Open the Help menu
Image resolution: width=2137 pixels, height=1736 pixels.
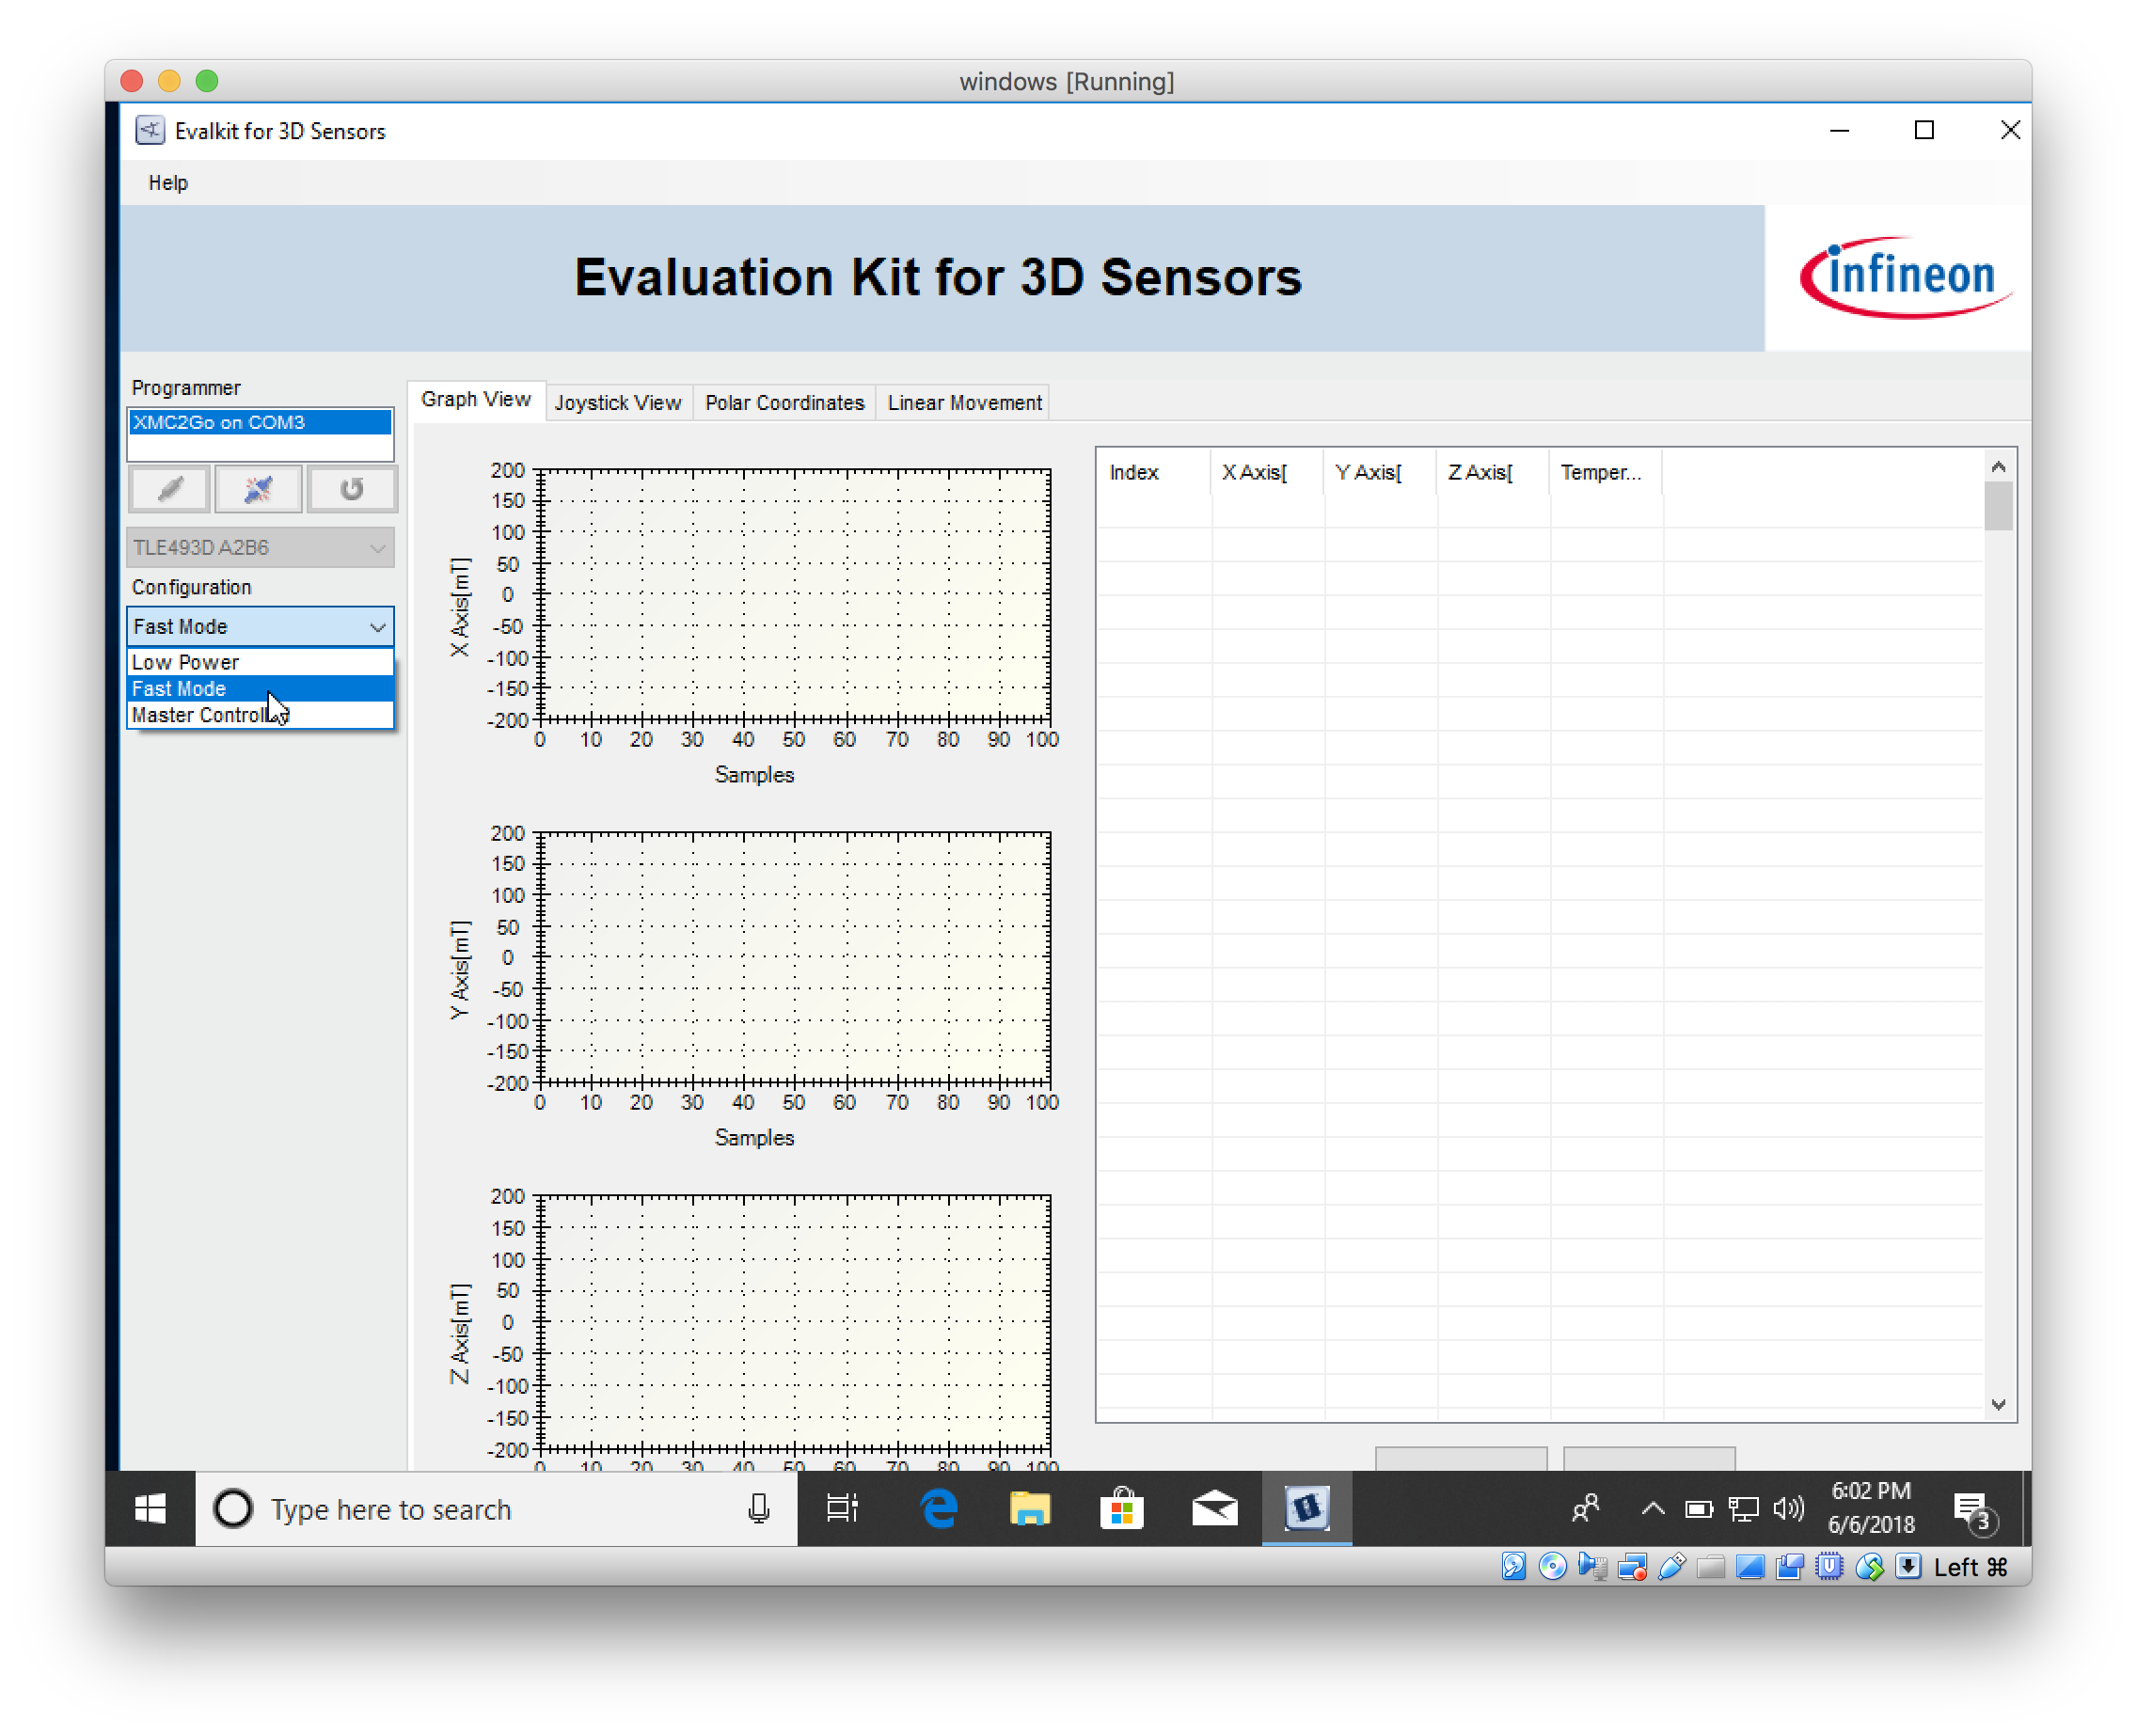pyautogui.click(x=167, y=182)
